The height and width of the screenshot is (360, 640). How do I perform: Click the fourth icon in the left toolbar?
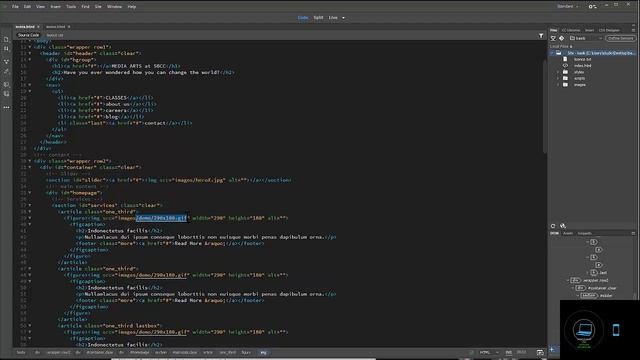pos(6,71)
